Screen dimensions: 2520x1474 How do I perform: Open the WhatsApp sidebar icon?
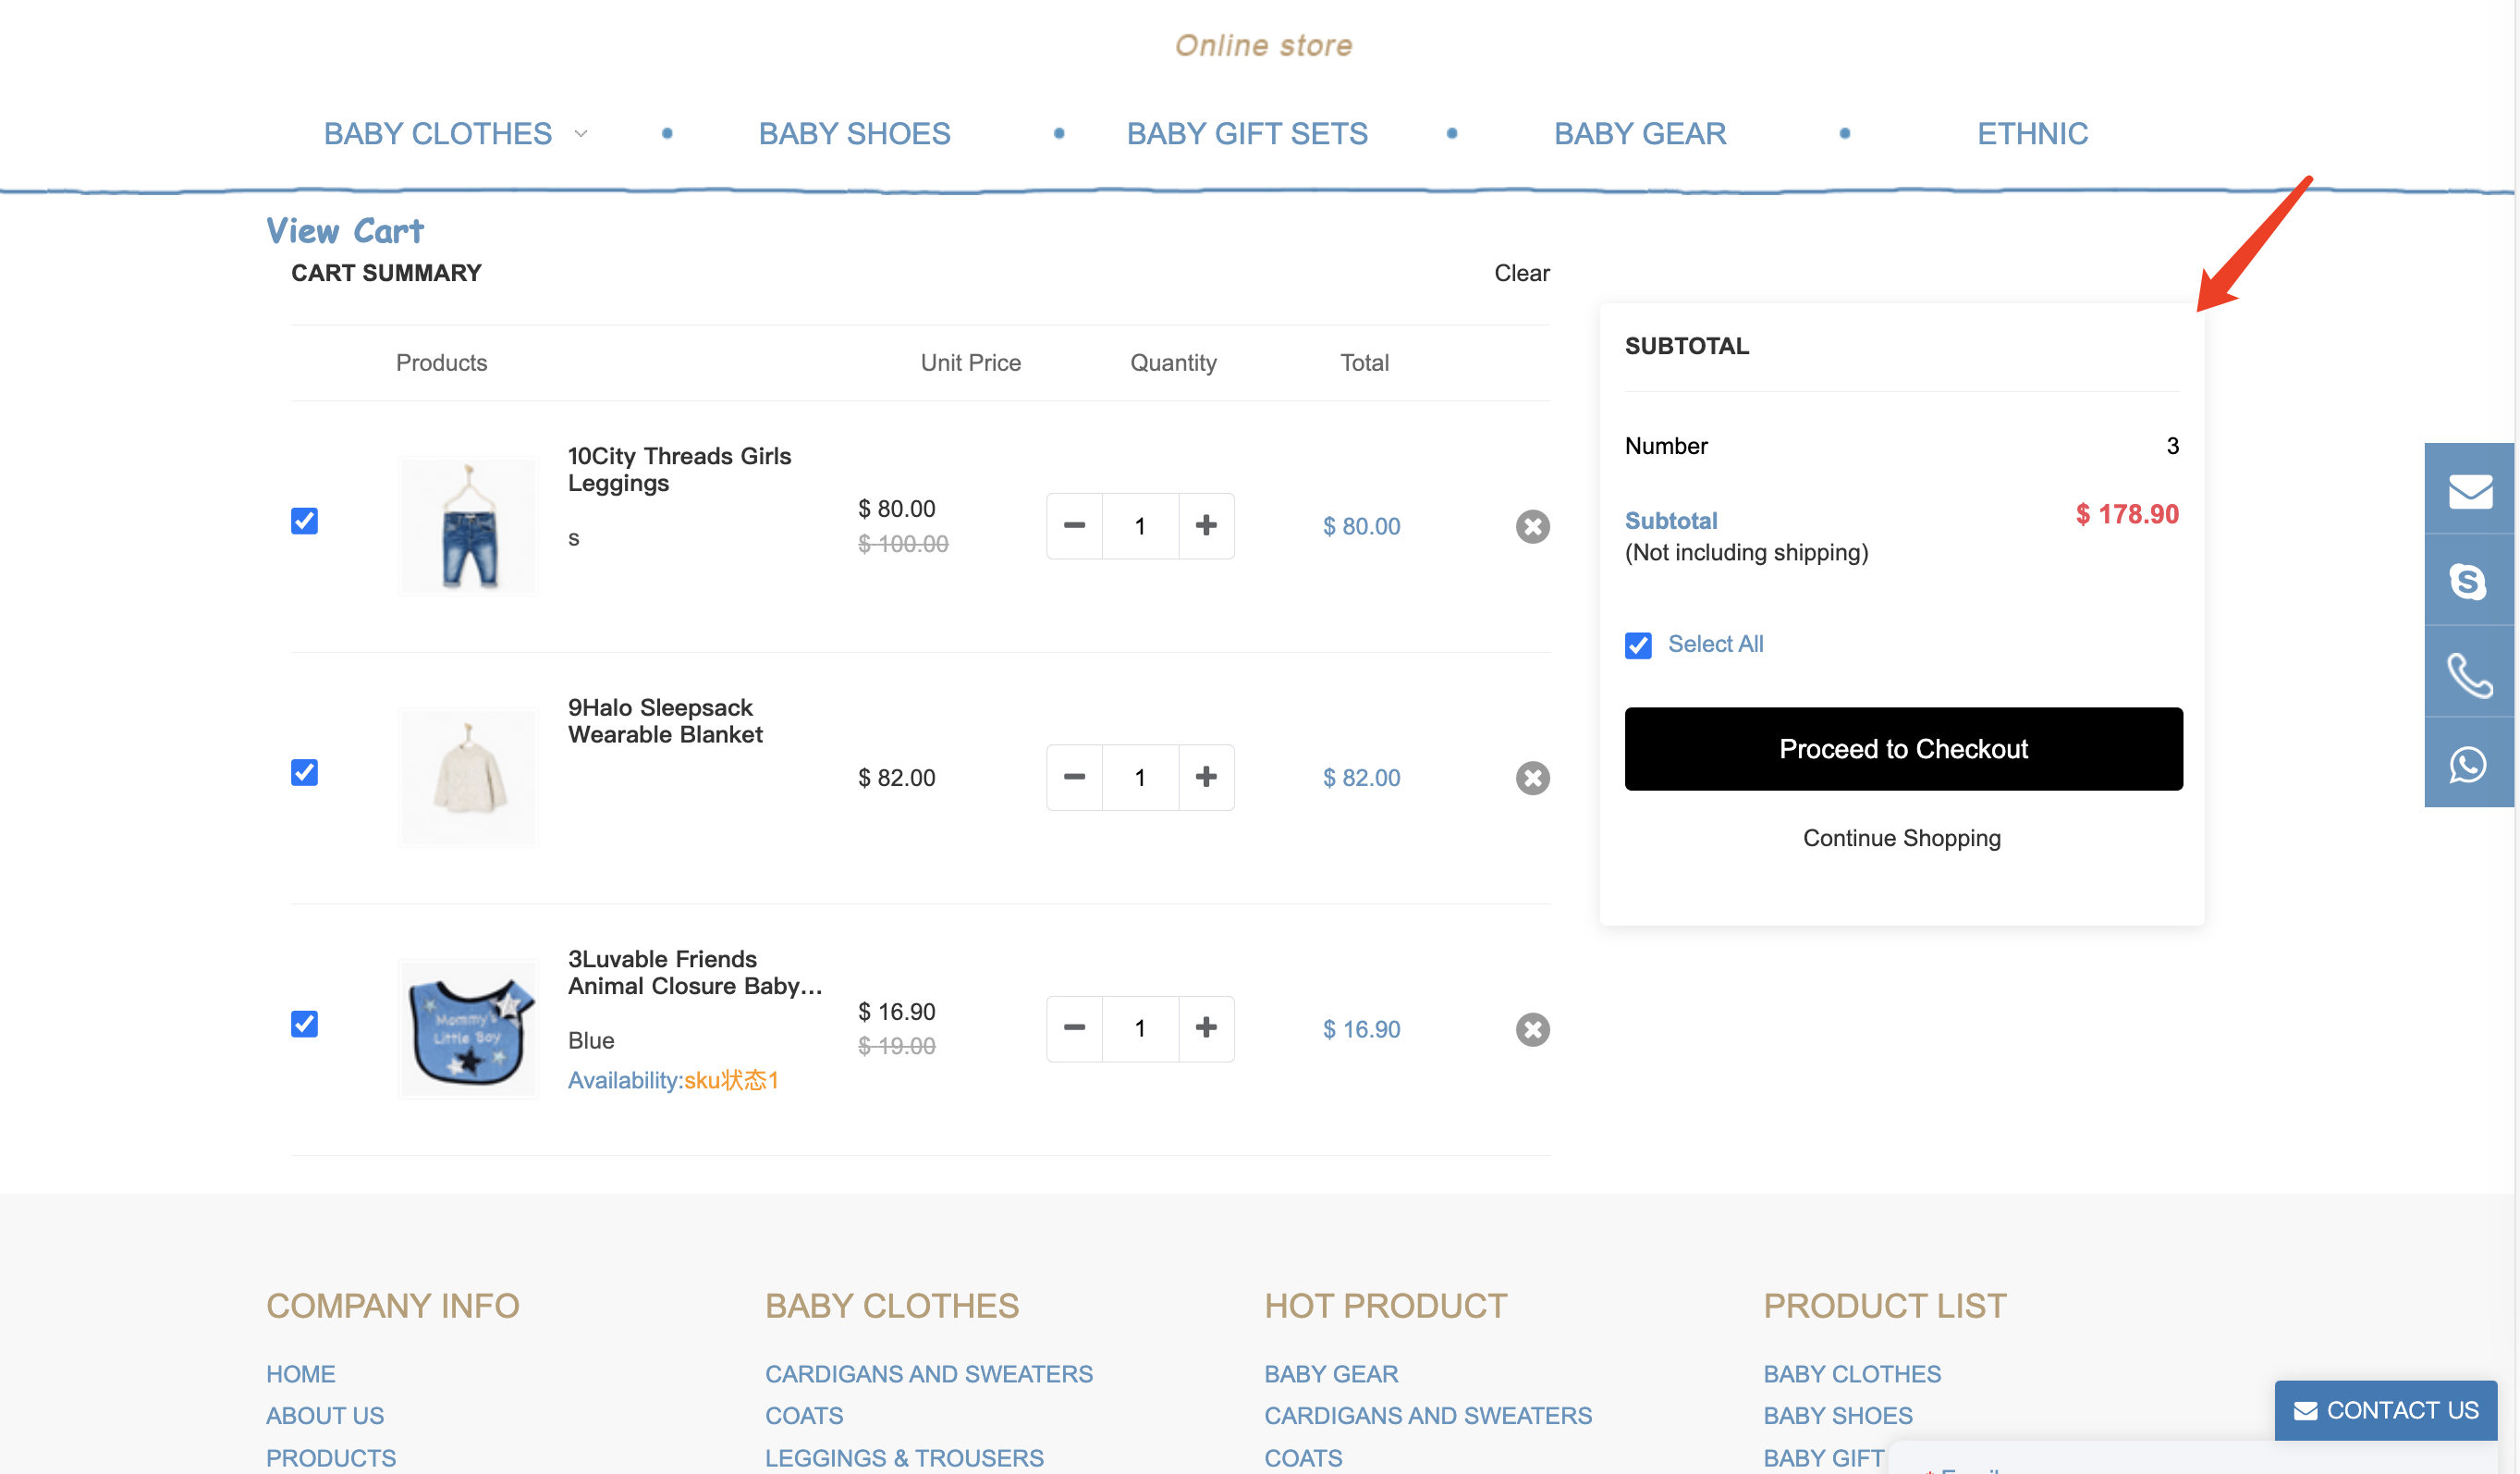[2469, 765]
